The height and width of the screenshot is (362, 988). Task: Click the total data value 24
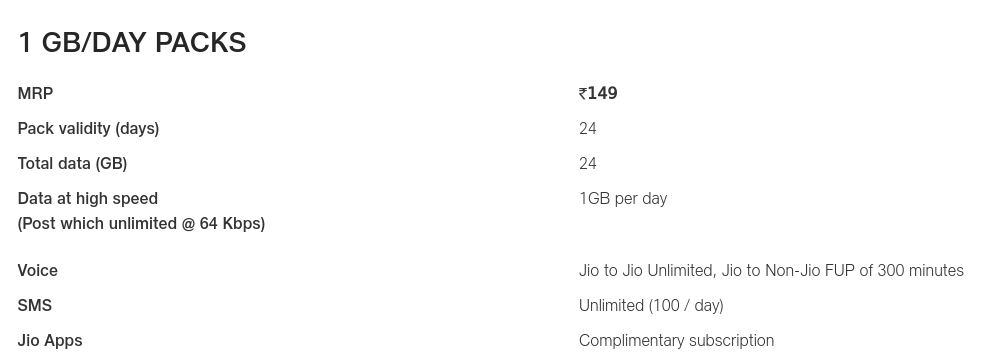(588, 164)
